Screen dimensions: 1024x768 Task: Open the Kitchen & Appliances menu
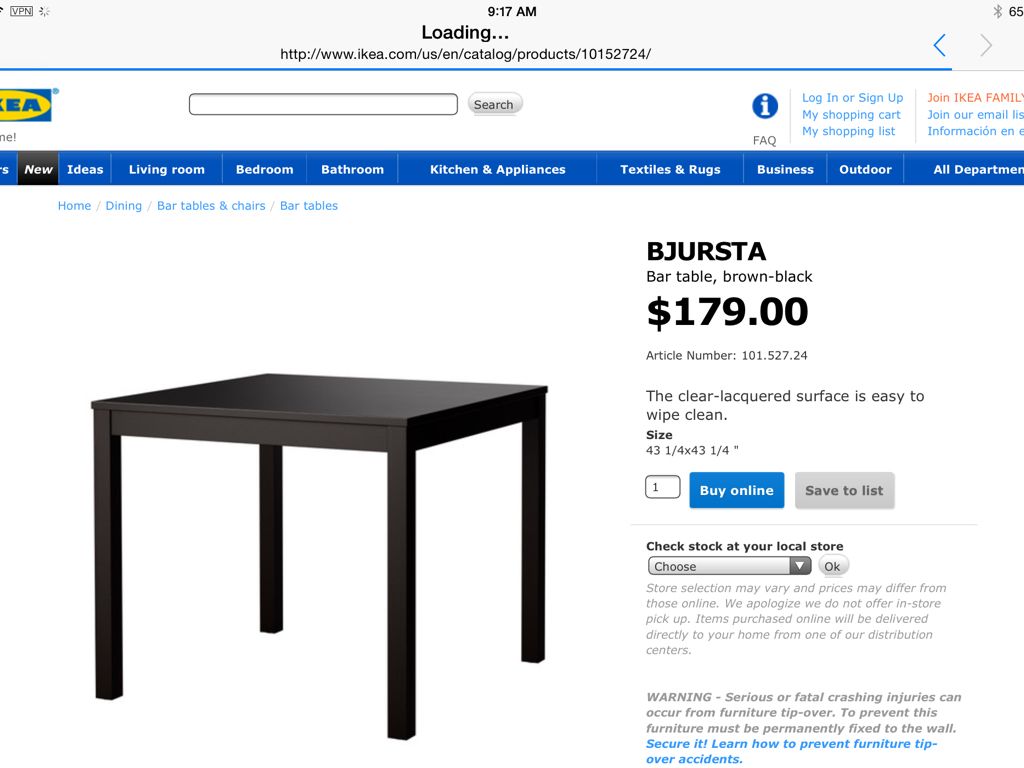498,169
